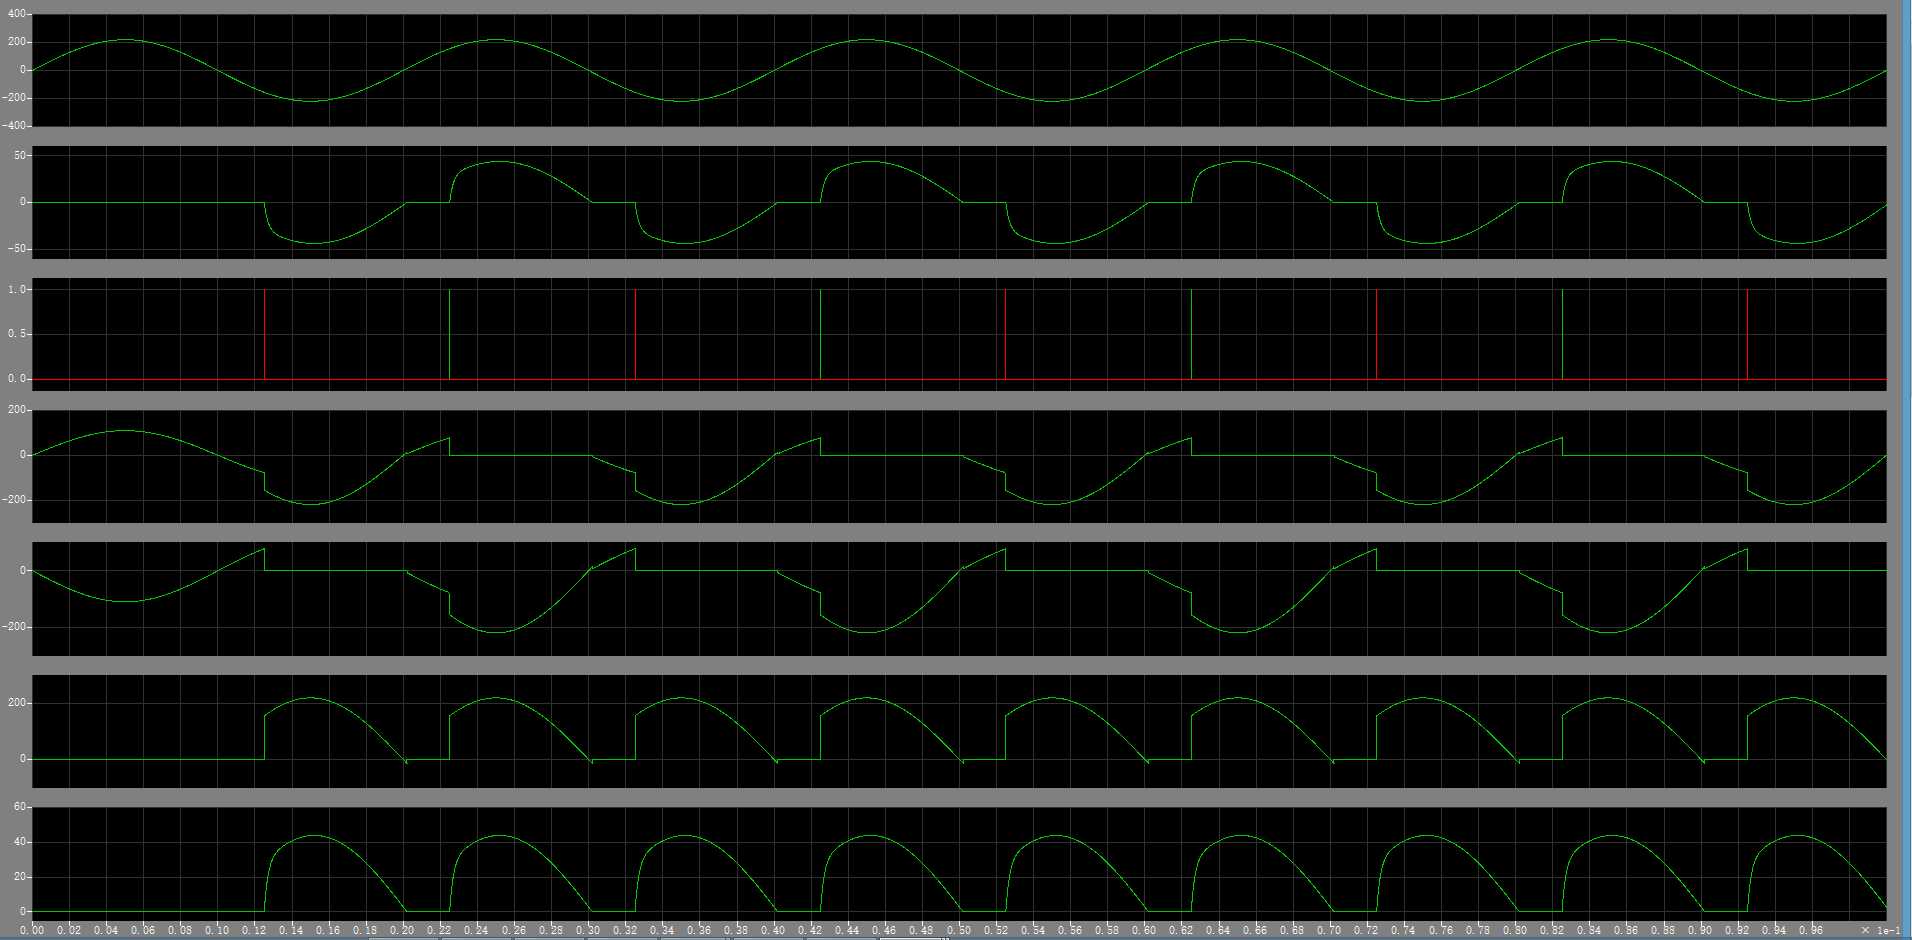Click the red trigger pulse near time 0.32
1912x940 pixels.
636,334
